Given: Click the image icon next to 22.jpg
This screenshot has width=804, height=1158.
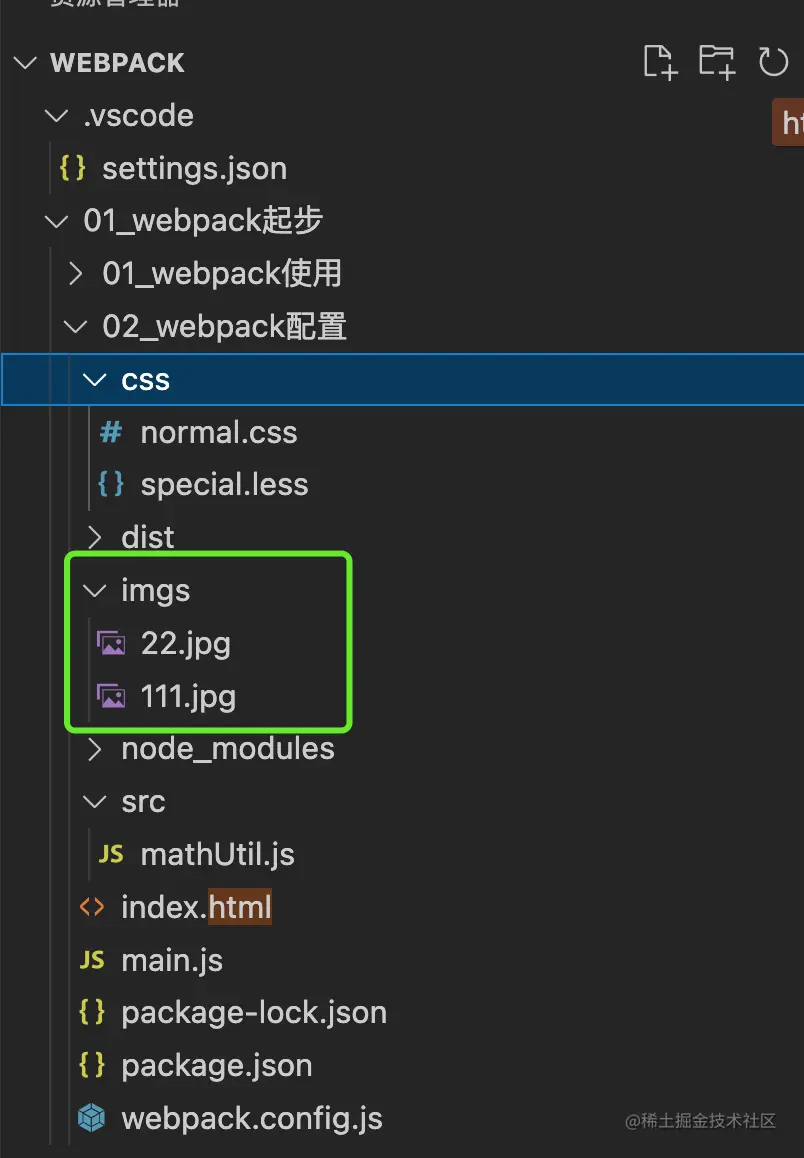Looking at the screenshot, I should (111, 643).
